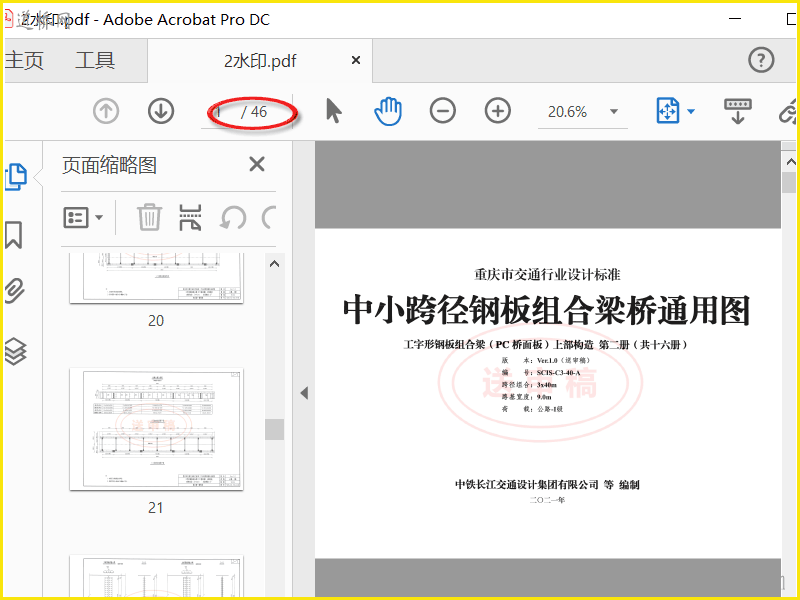Expand the thumbnail options dropdown arrow
The width and height of the screenshot is (800, 600).
[99, 218]
